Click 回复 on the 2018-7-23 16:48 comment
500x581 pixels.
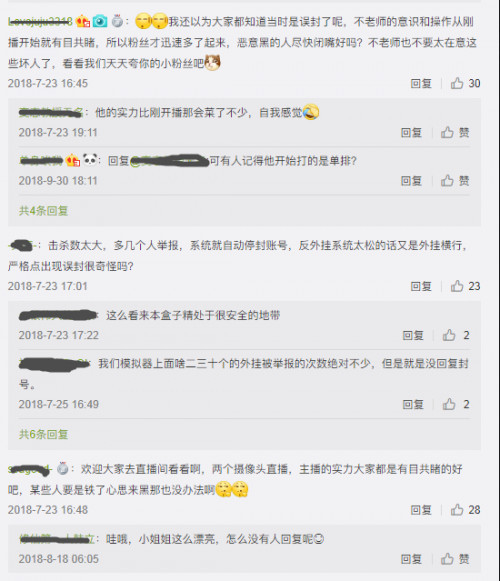[421, 510]
